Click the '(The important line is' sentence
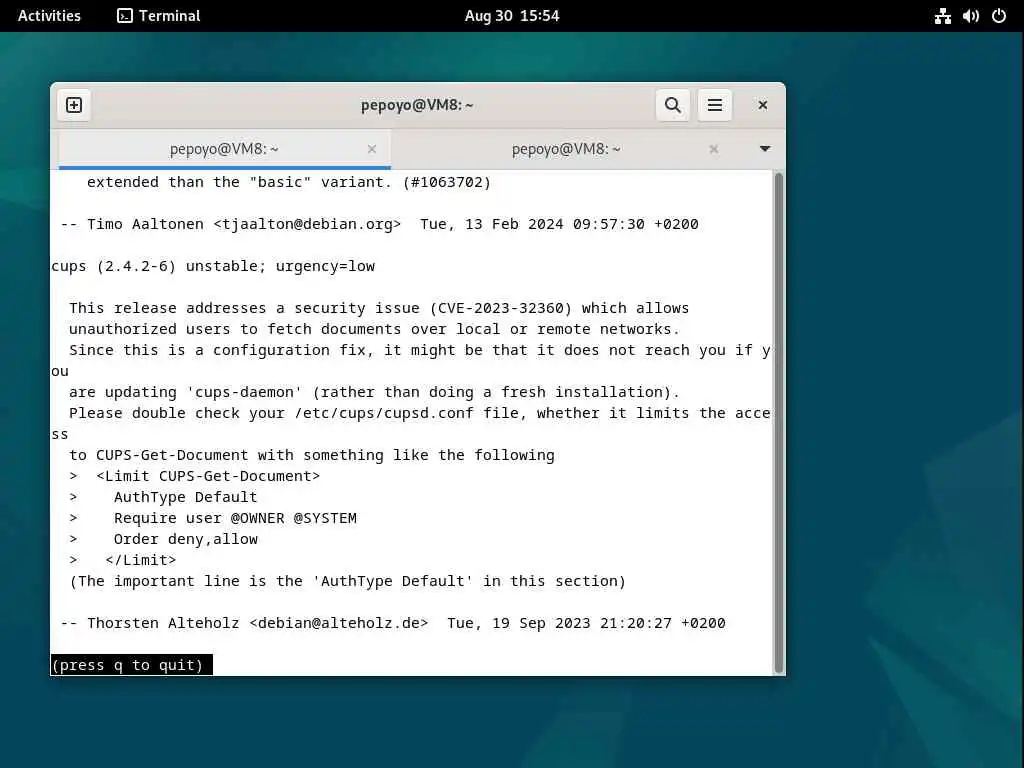The image size is (1024, 768). coord(347,581)
